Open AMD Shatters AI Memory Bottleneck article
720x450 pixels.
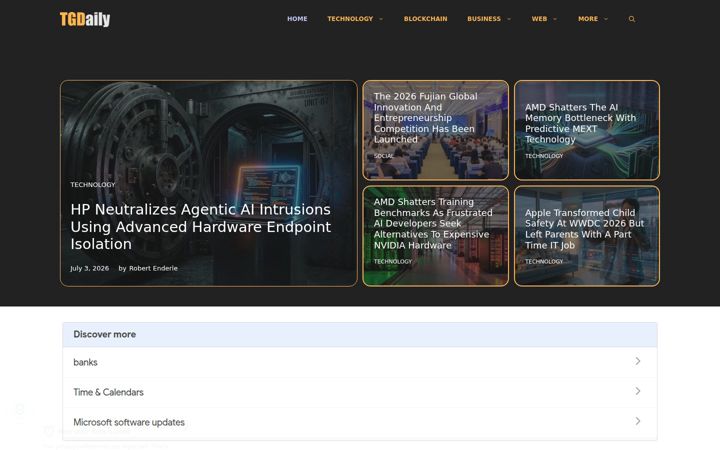pyautogui.click(x=580, y=123)
